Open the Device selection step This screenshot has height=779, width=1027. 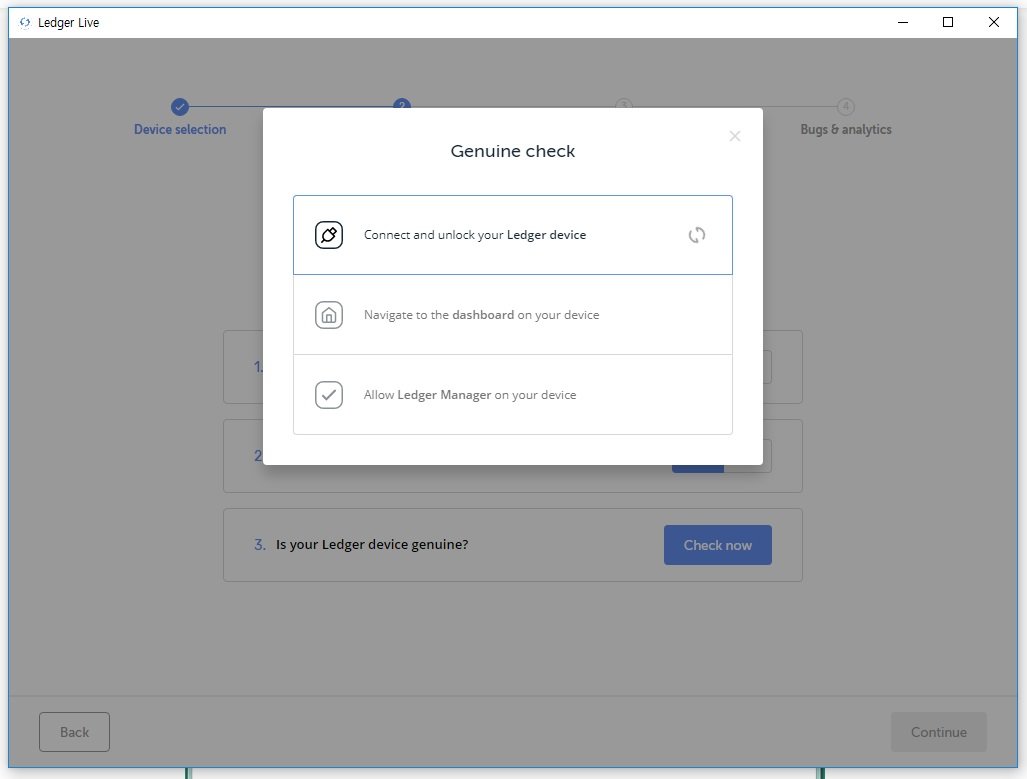[180, 129]
